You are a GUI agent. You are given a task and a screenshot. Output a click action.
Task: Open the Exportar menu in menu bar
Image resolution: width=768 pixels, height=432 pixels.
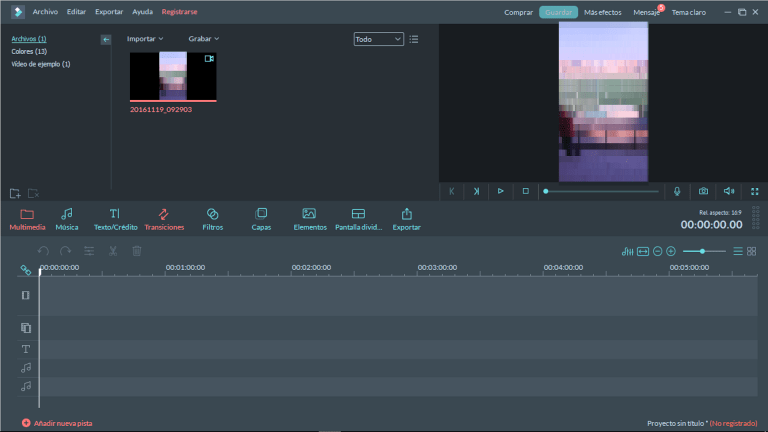[109, 12]
